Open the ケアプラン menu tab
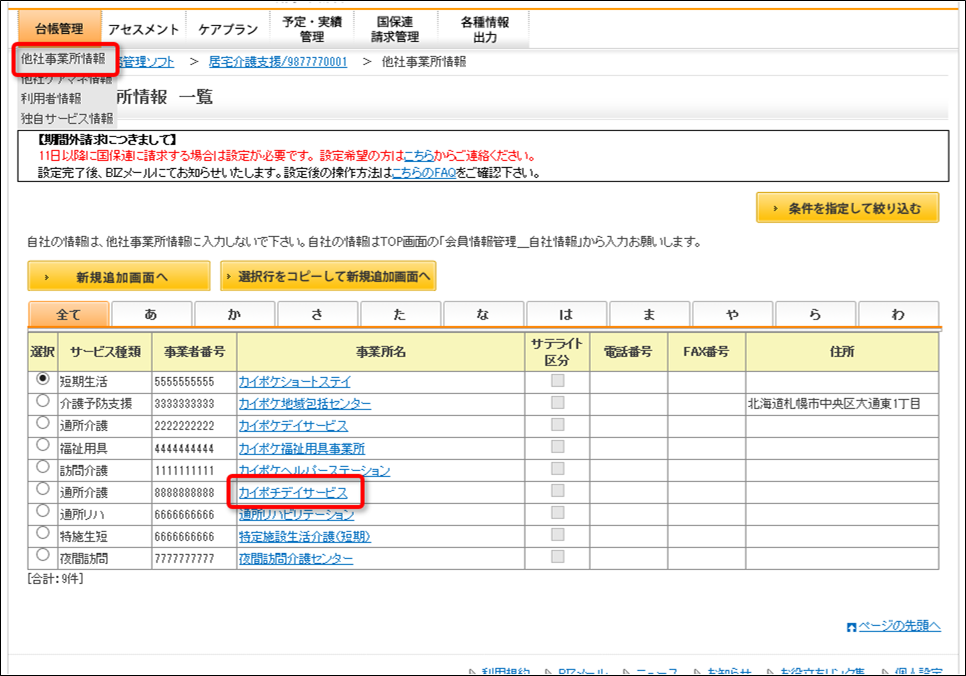The height and width of the screenshot is (676, 966). [x=227, y=29]
